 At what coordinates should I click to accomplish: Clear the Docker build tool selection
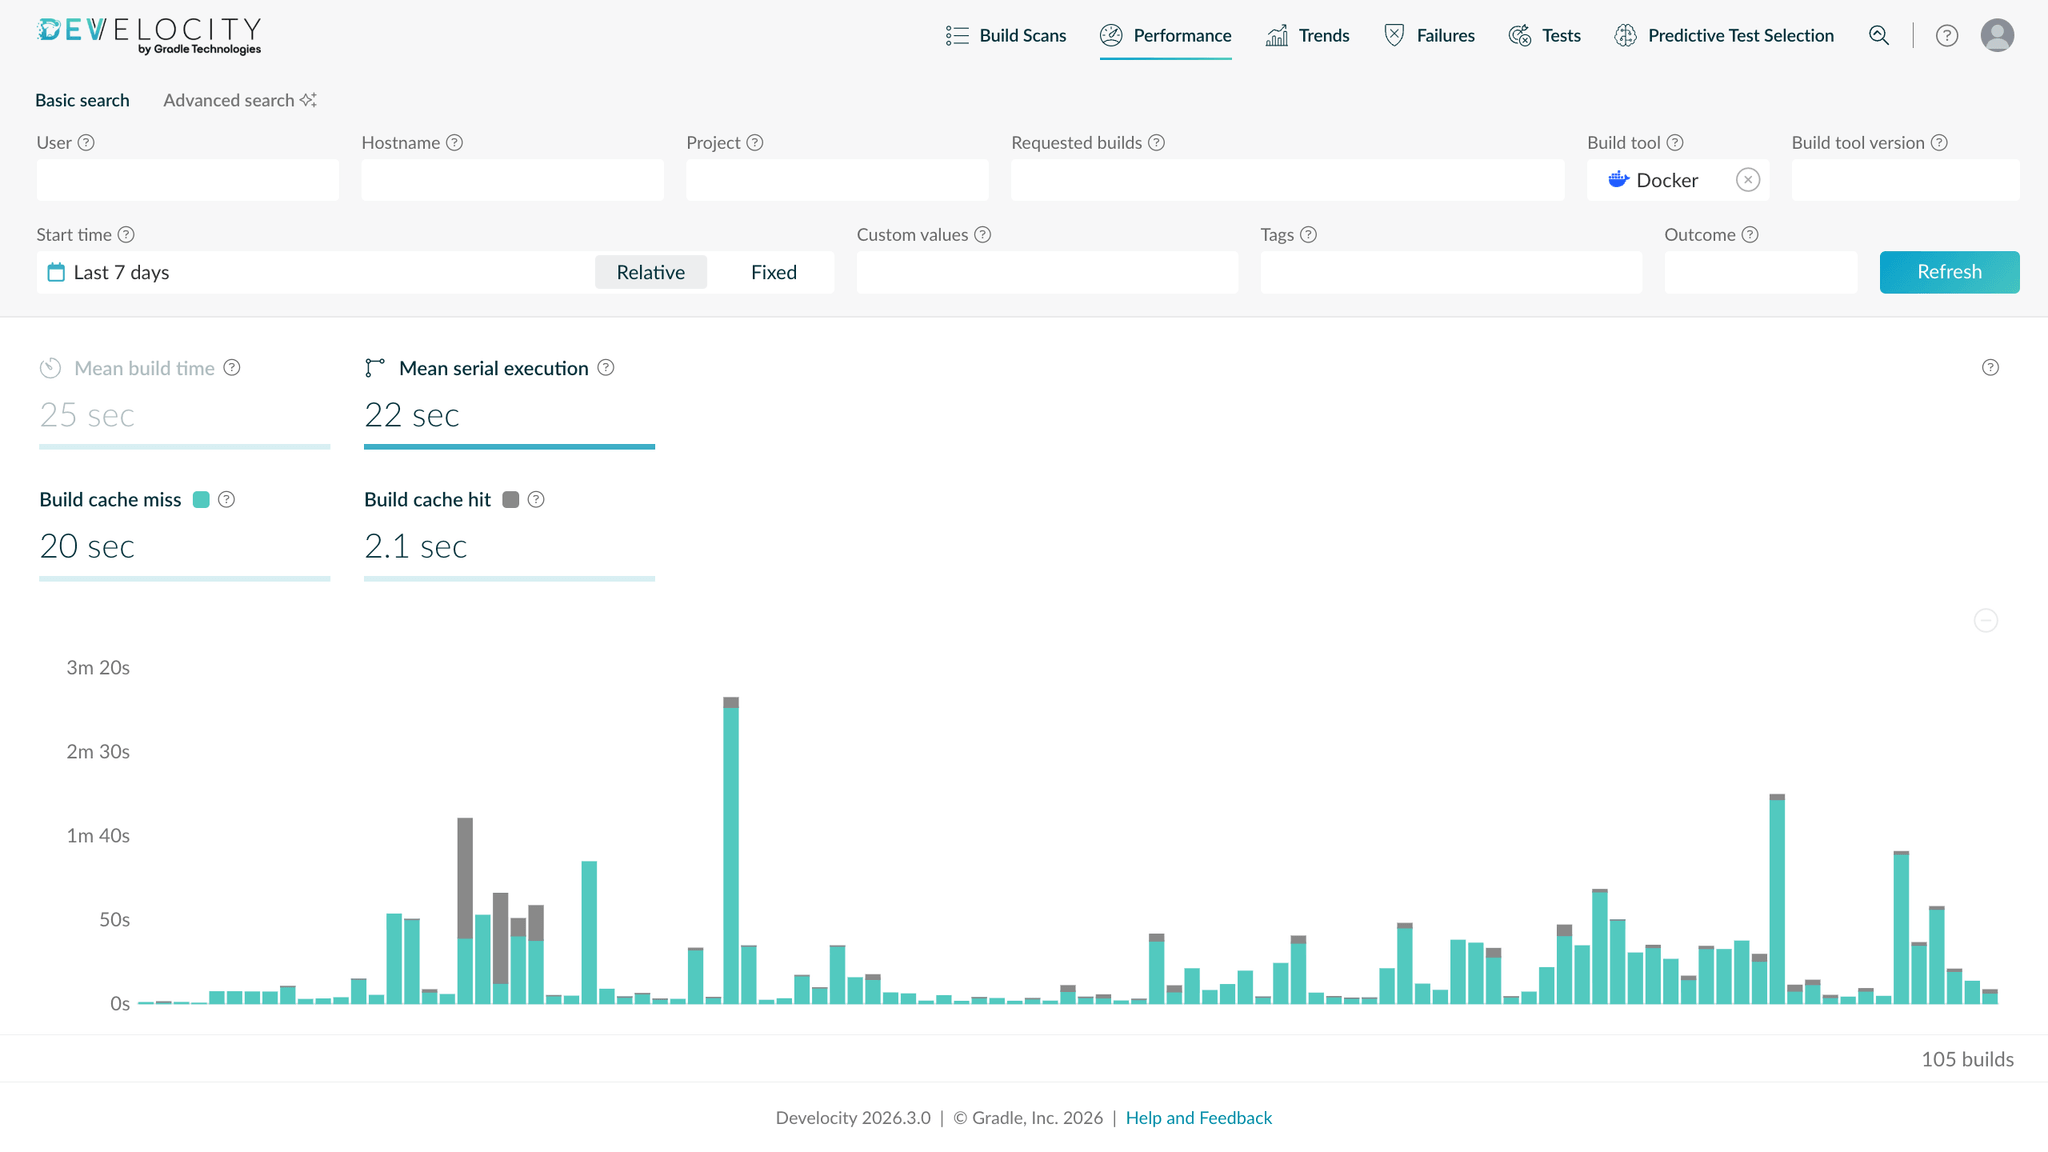pos(1748,180)
